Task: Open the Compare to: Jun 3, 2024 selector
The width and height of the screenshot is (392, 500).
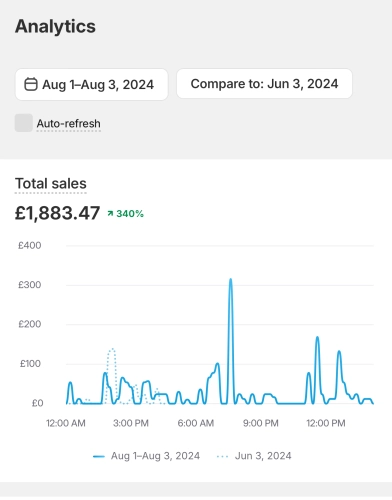Action: [264, 84]
